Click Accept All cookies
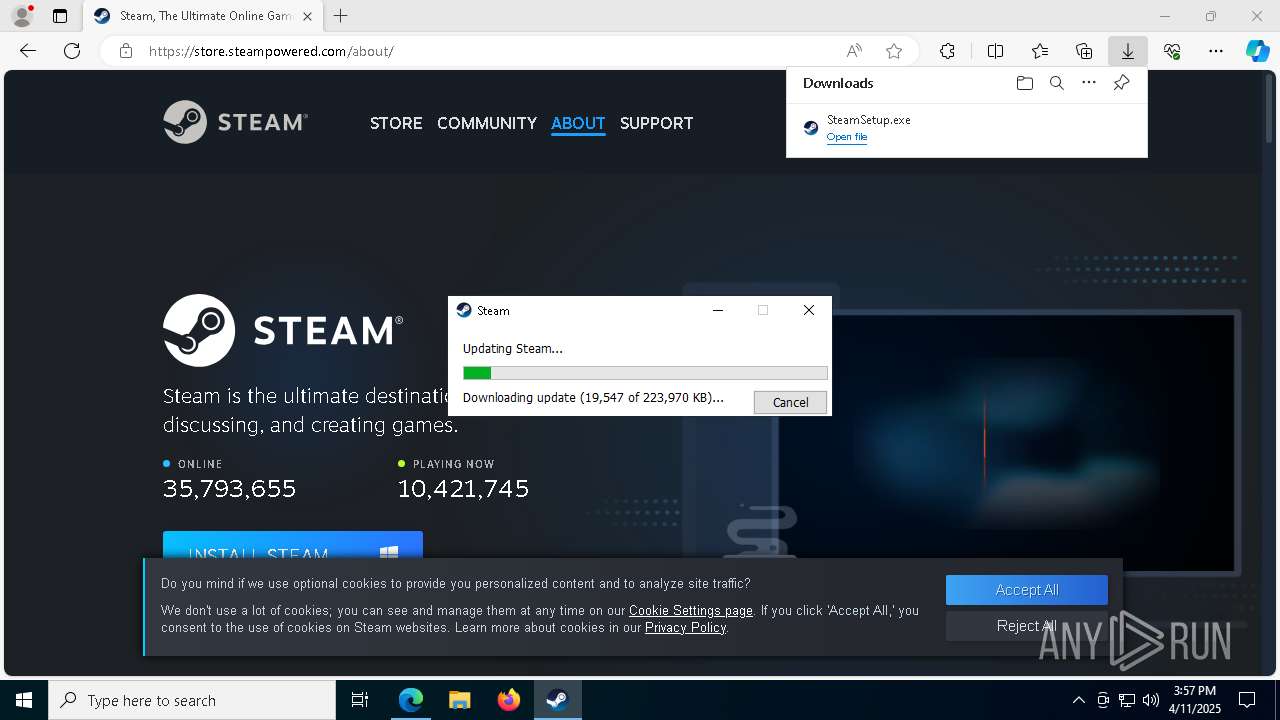 click(1027, 590)
